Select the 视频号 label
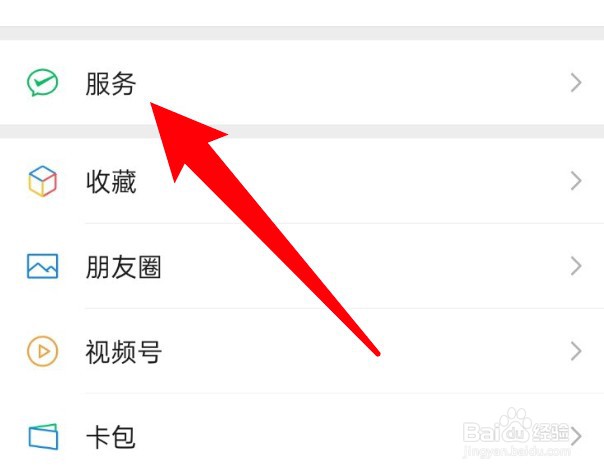604x472 pixels. (x=123, y=351)
